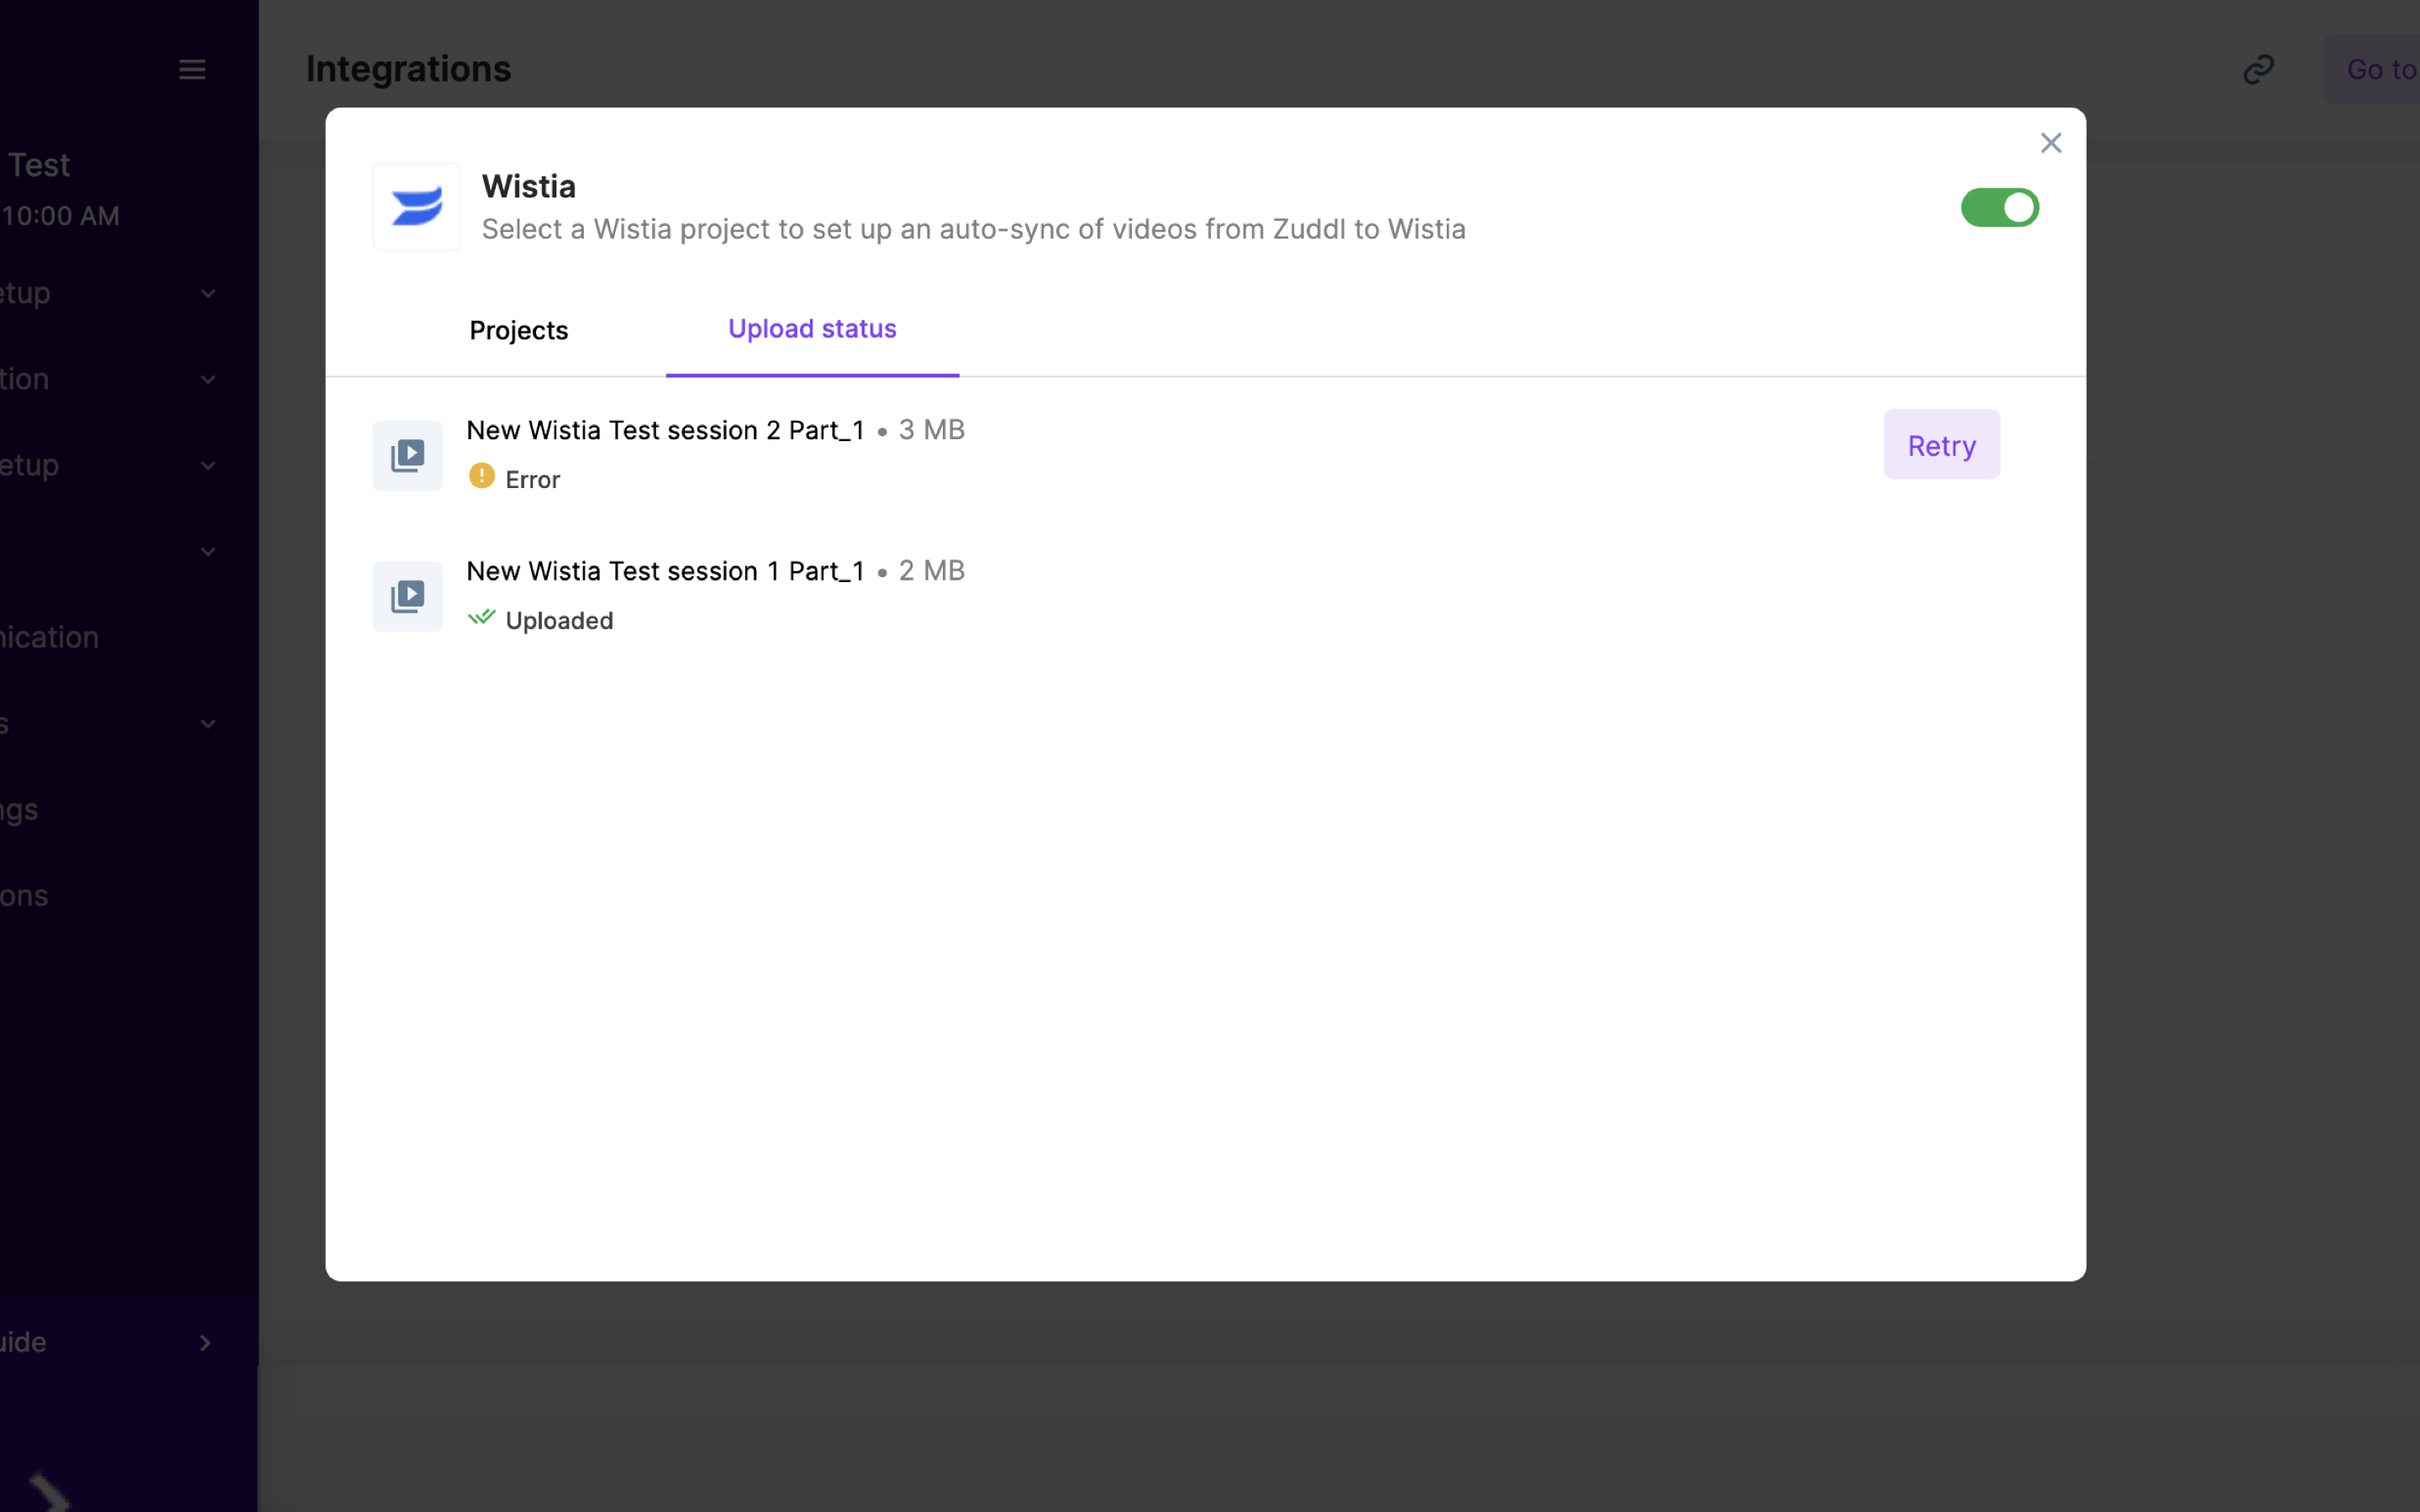Expand the second sidebar section chevron

[208, 380]
